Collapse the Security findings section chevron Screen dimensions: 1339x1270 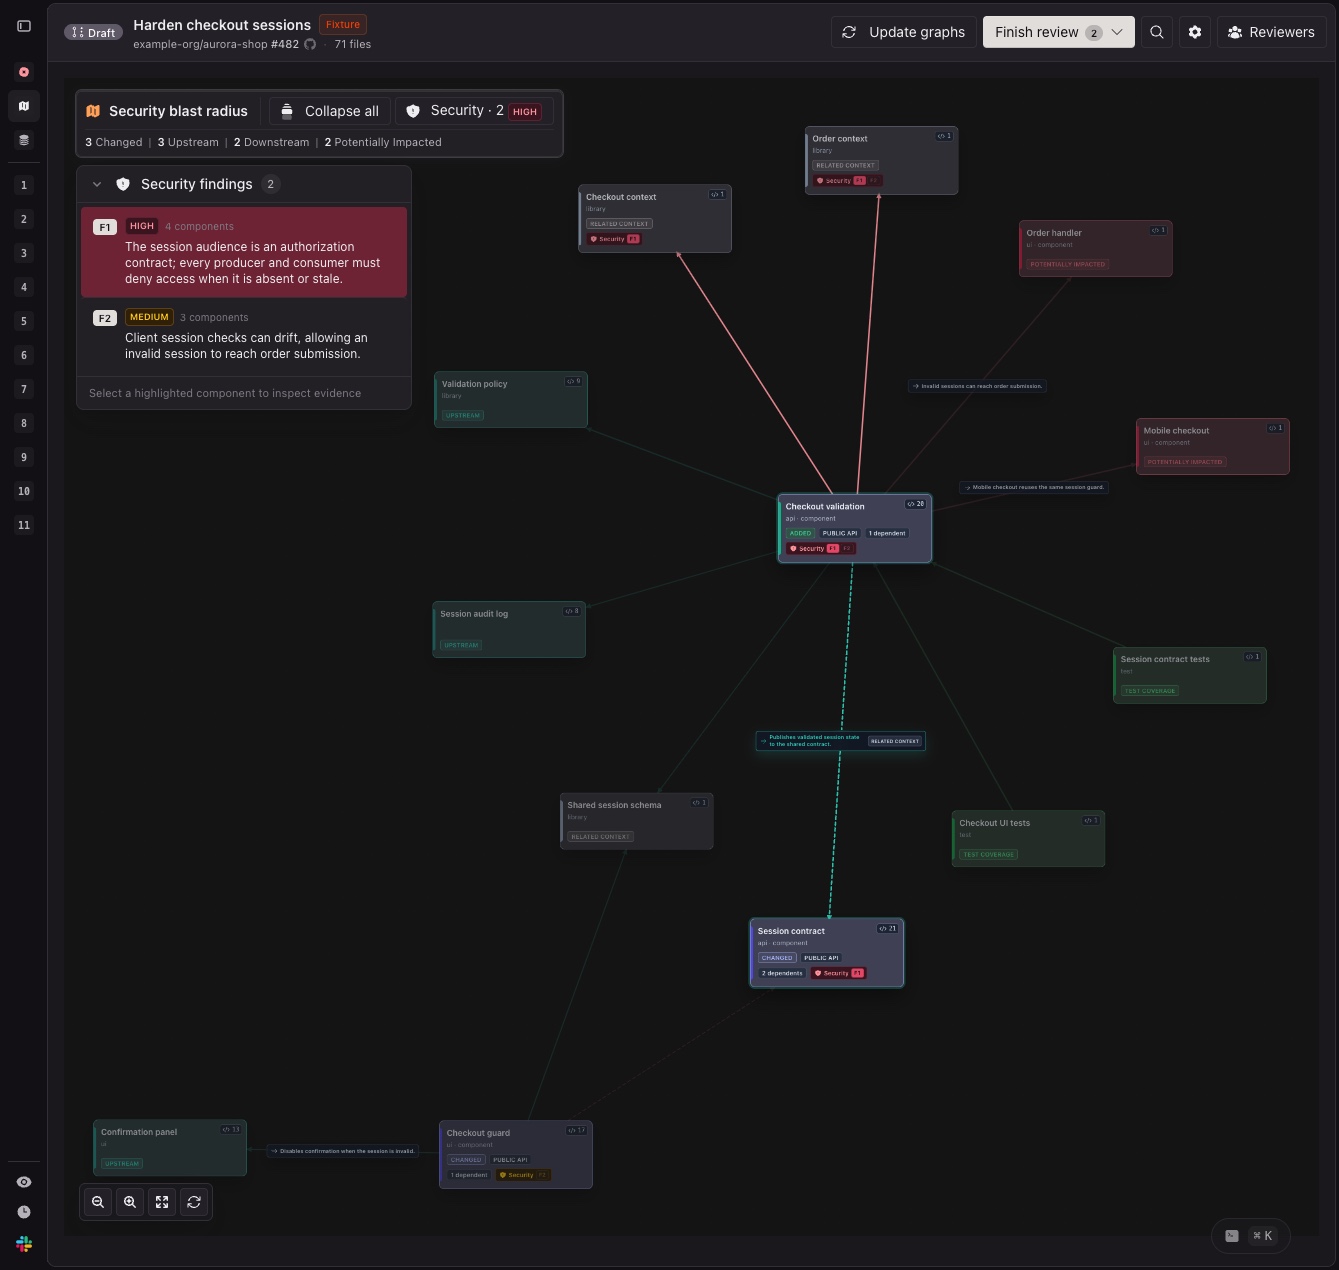(x=97, y=184)
